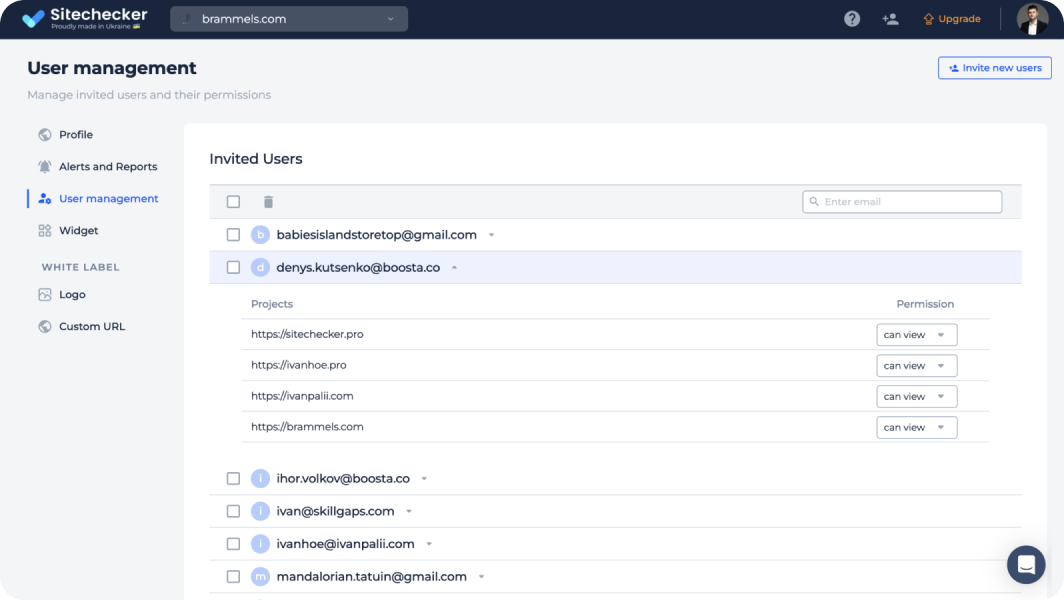Click the https://sitechecker.pro project text
The image size is (1064, 600).
tap(307, 334)
